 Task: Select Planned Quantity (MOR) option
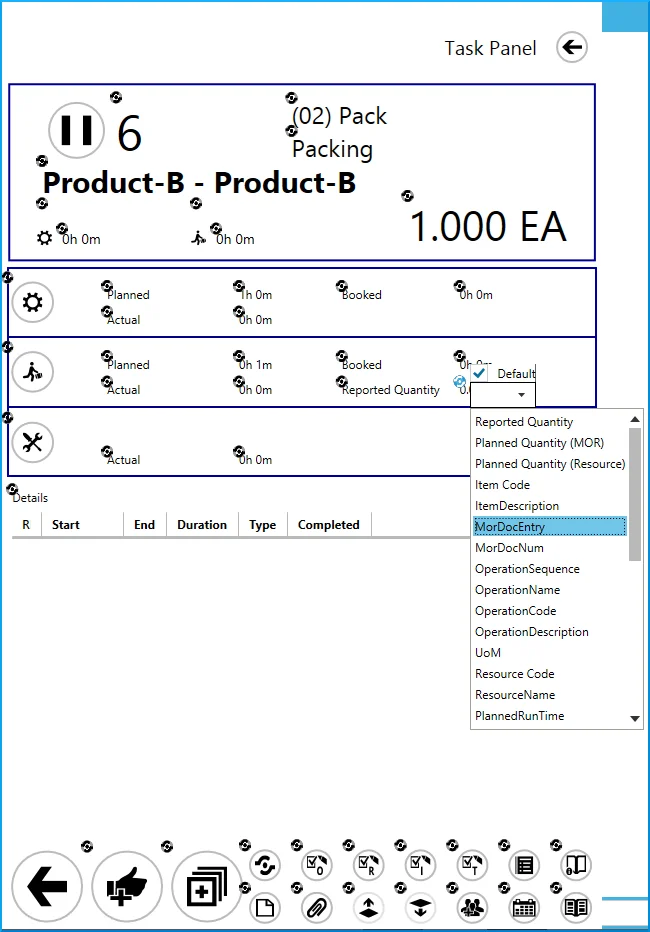(550, 443)
